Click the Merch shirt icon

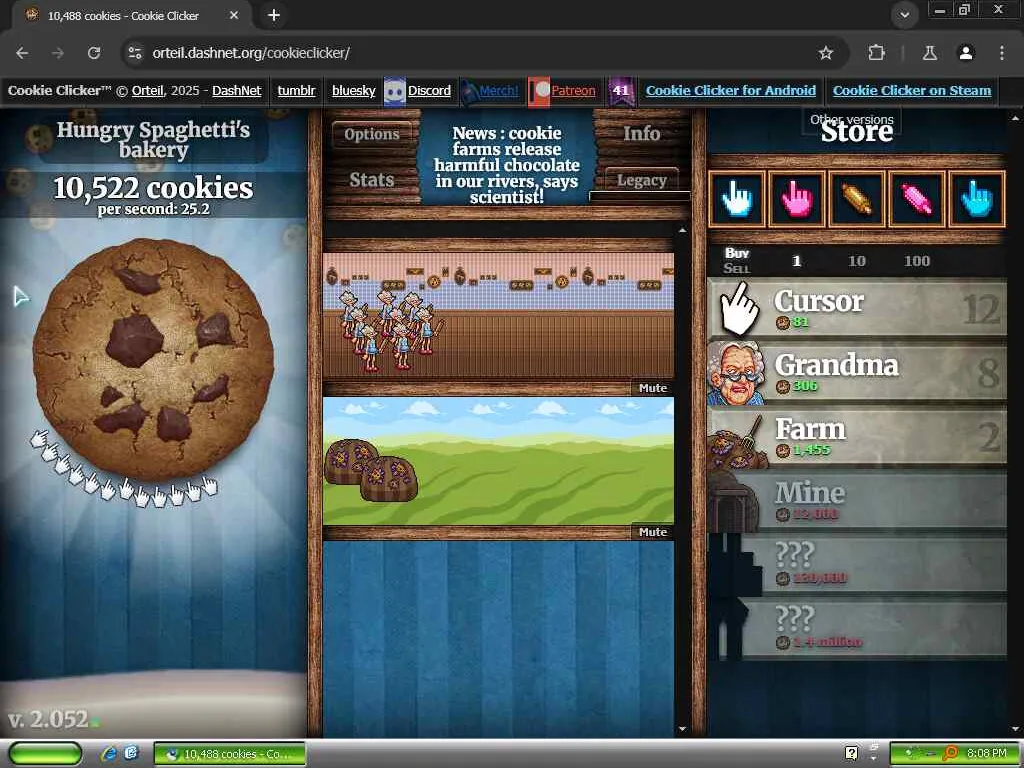[469, 91]
